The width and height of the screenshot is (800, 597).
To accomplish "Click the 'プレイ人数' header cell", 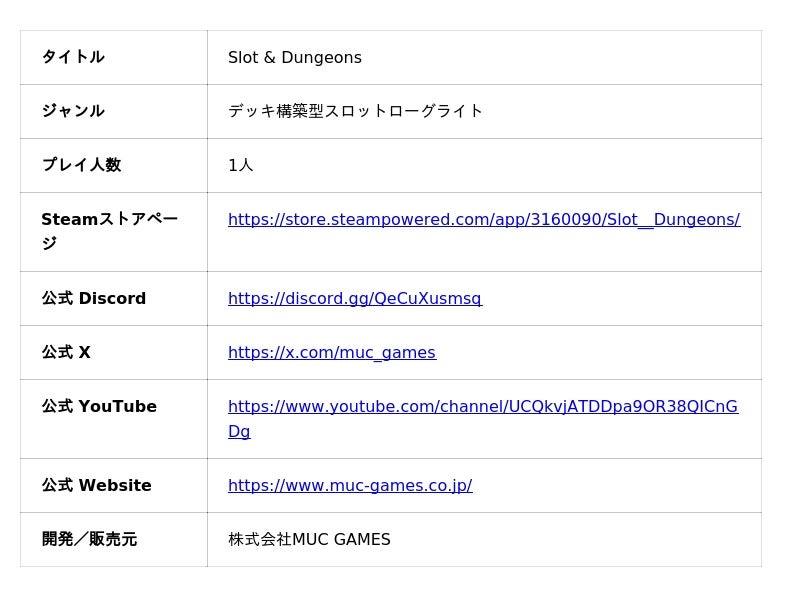I will pos(81,166).
